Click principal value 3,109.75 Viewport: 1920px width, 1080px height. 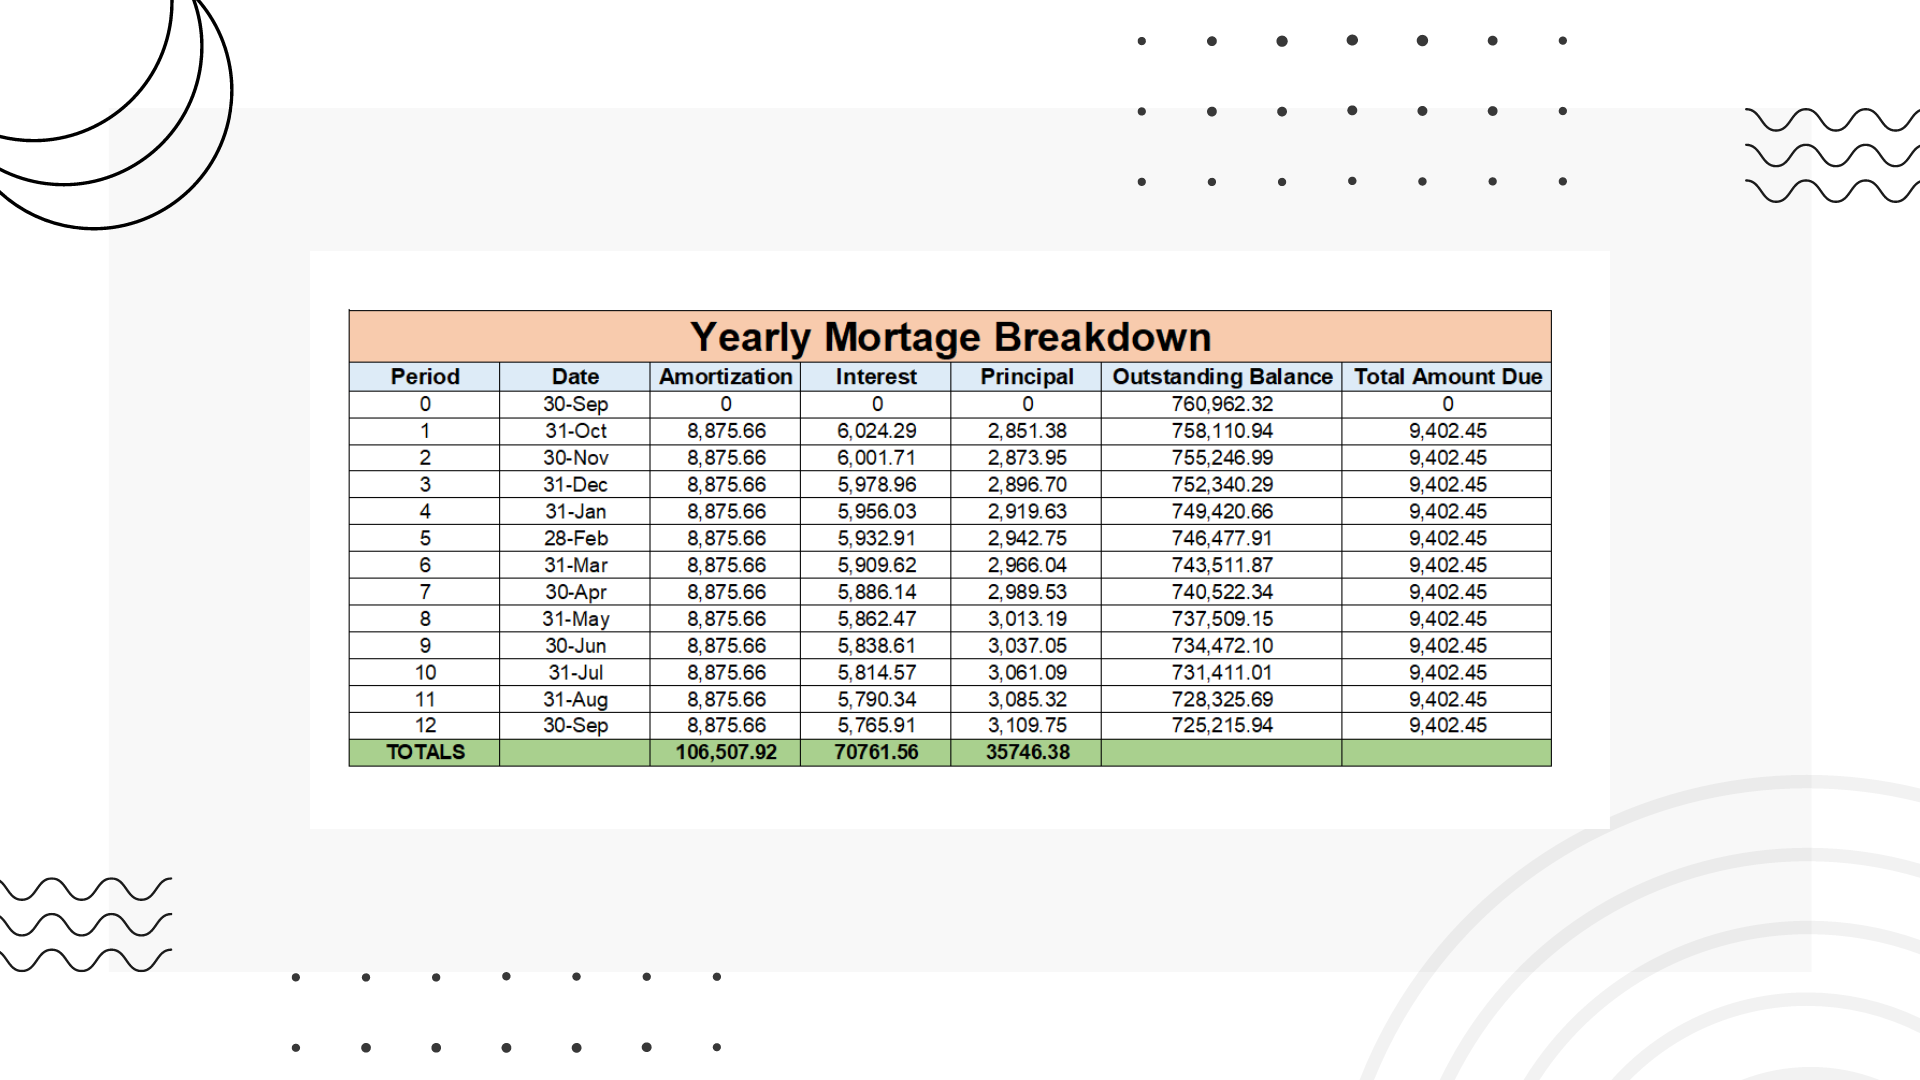coord(1027,725)
